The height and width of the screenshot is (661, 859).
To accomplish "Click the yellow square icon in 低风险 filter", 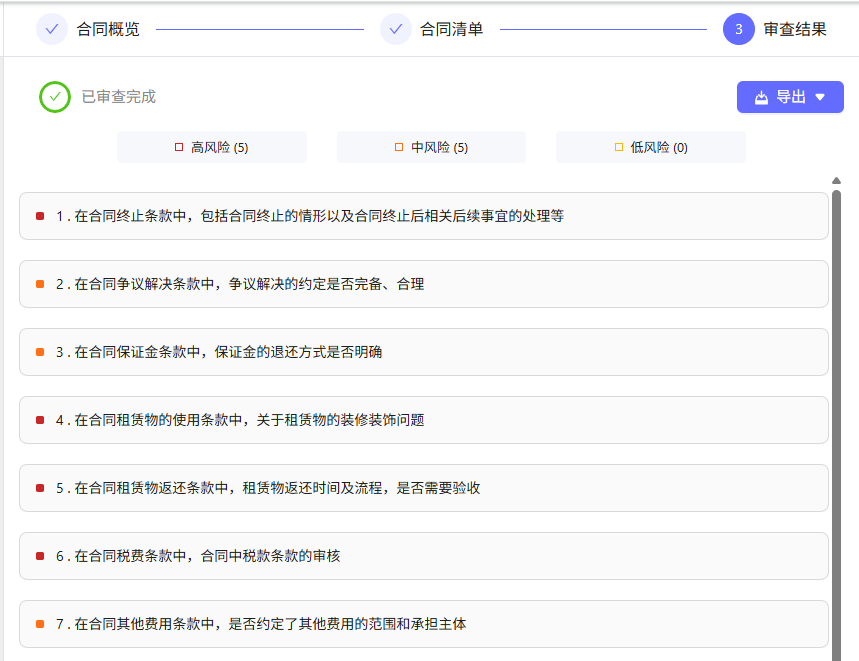I will [618, 146].
